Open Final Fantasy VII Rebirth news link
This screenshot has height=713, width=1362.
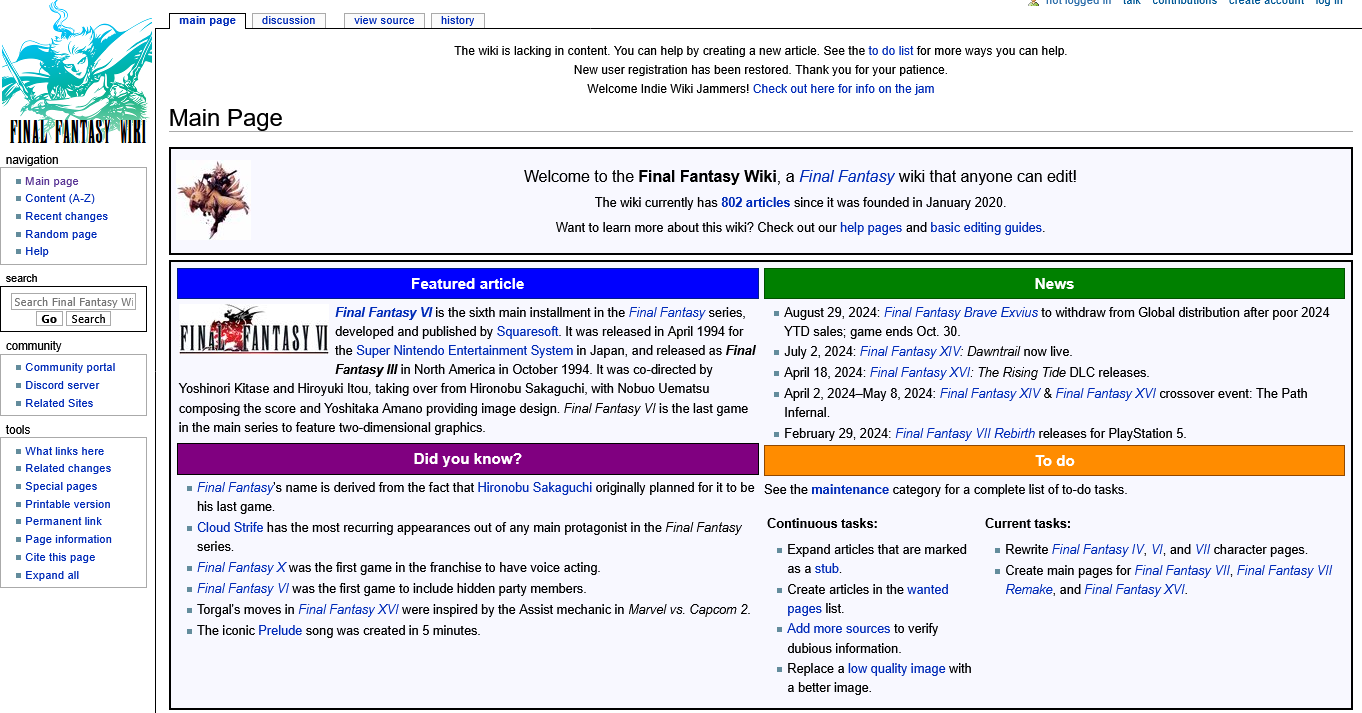coord(965,434)
